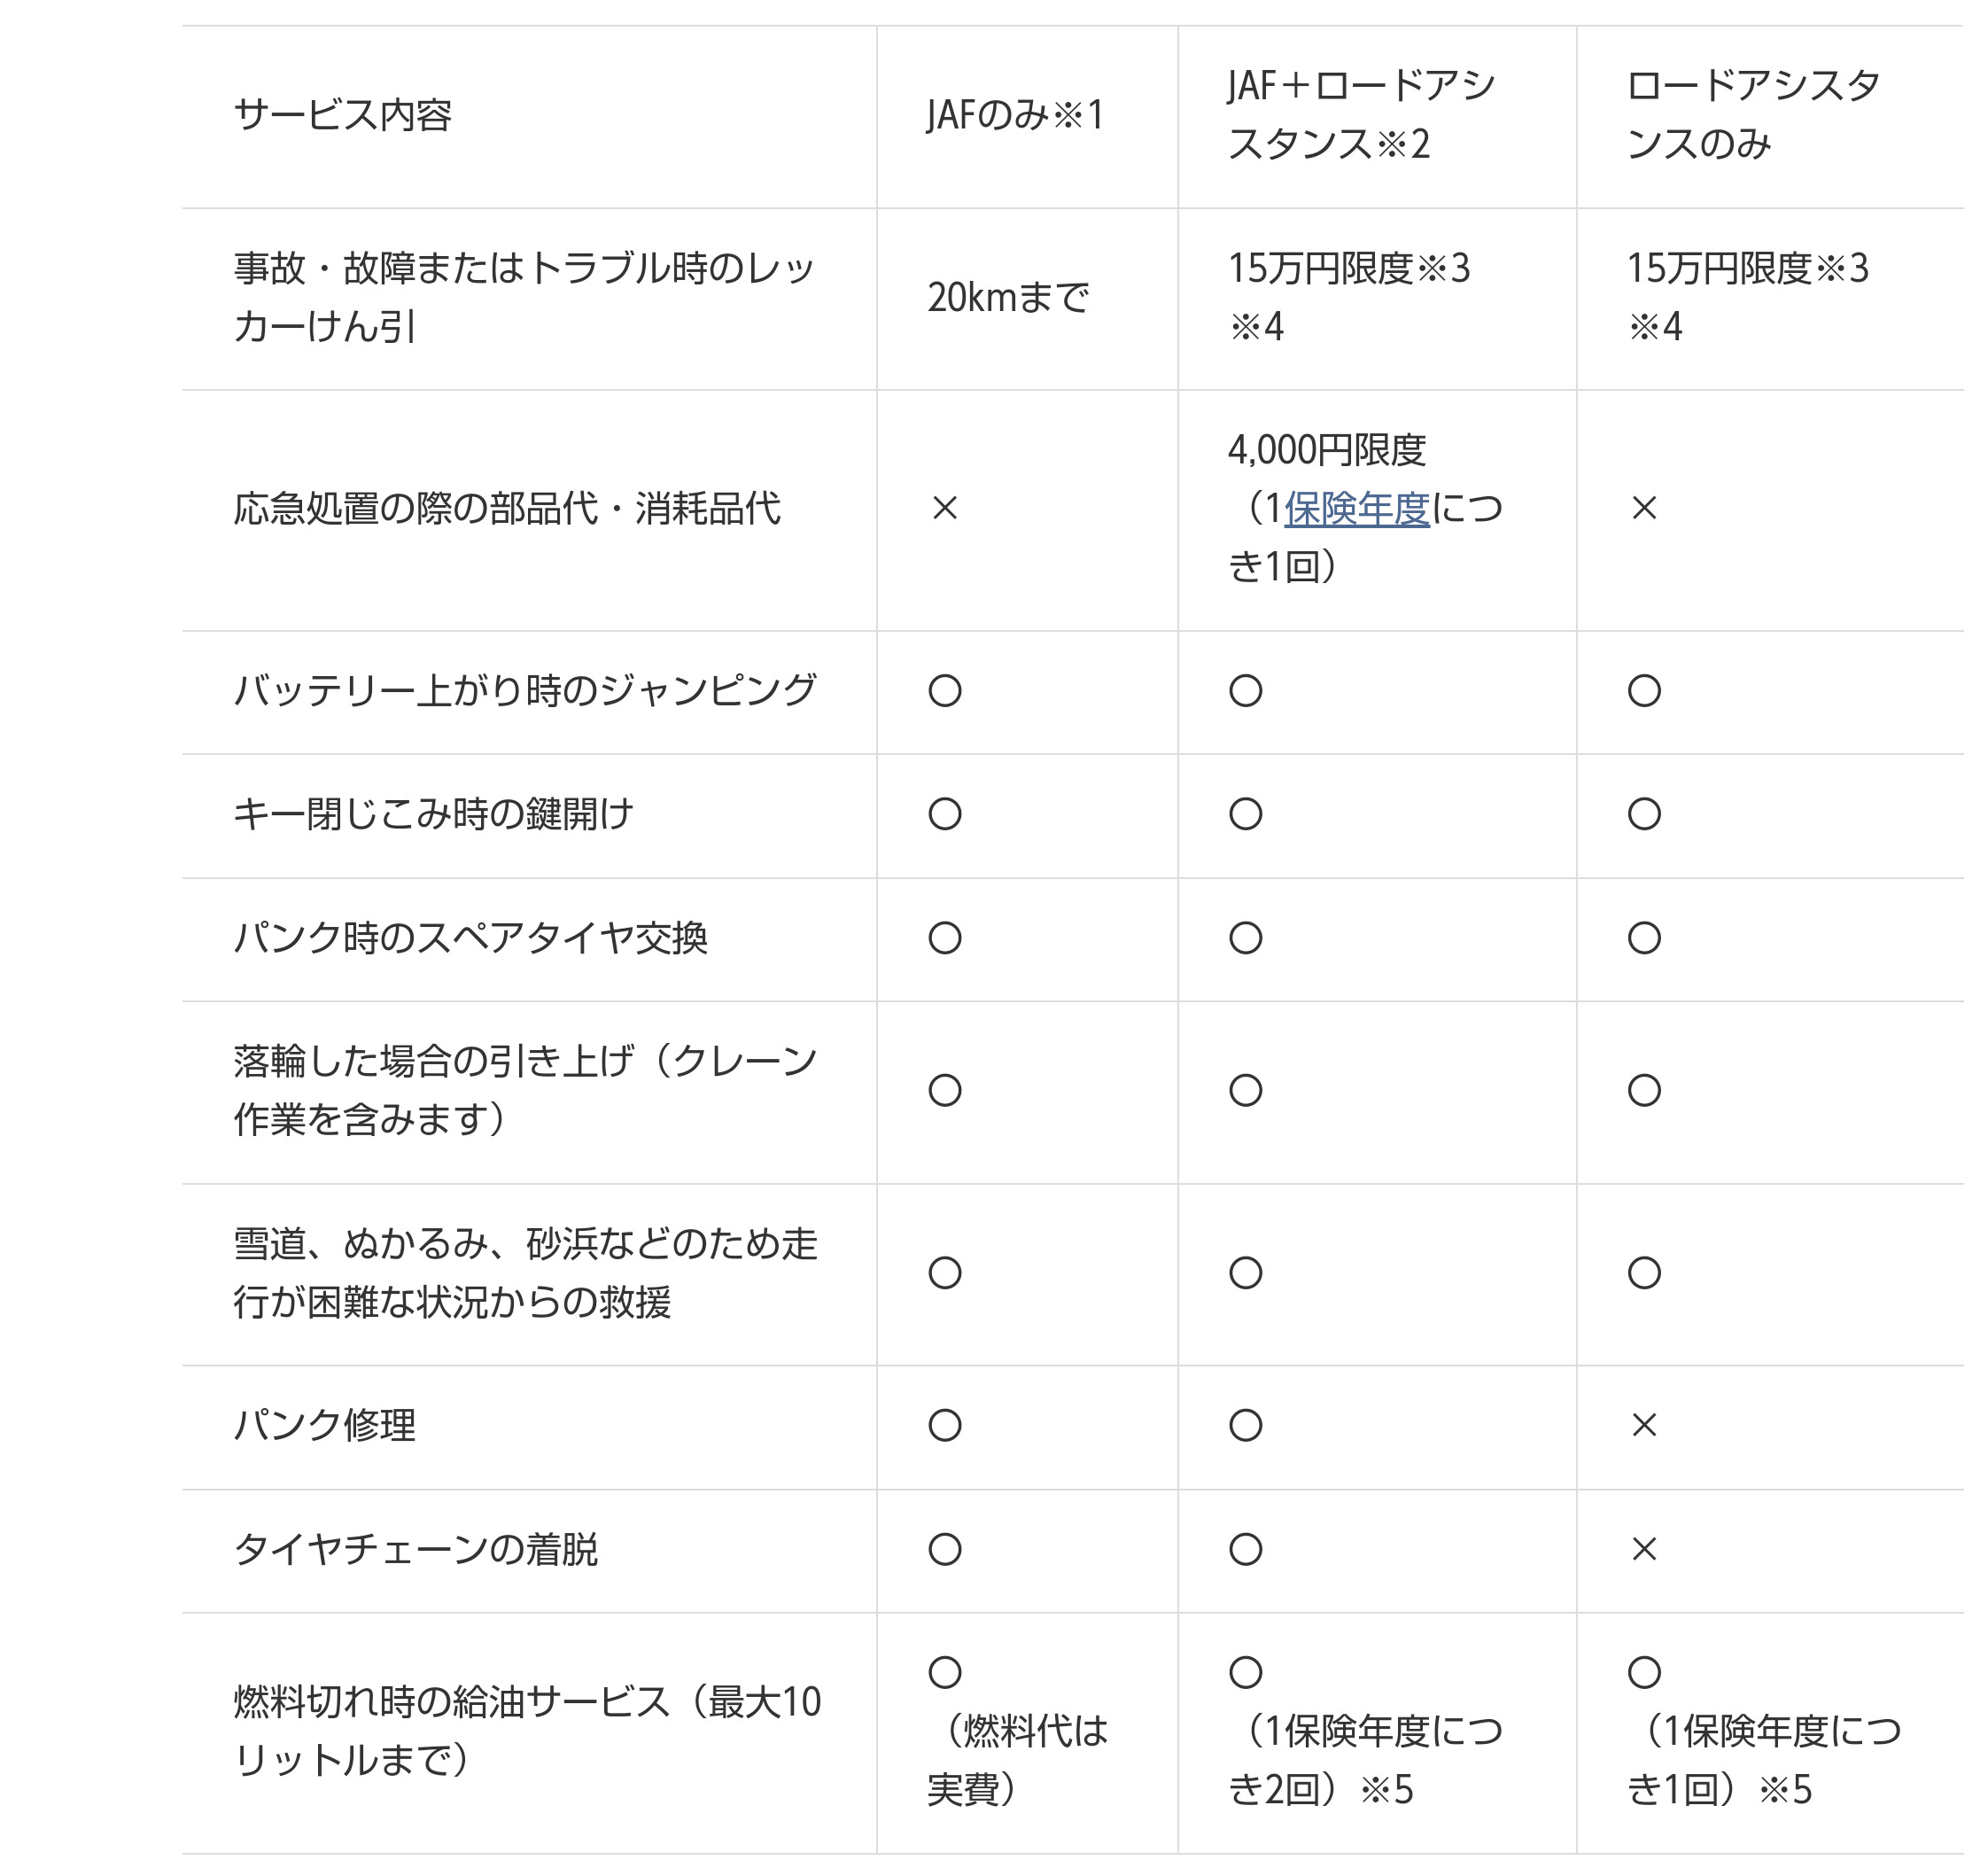Click the × for 応急処置 under ロードアシスタンスのみ

pos(1643,509)
